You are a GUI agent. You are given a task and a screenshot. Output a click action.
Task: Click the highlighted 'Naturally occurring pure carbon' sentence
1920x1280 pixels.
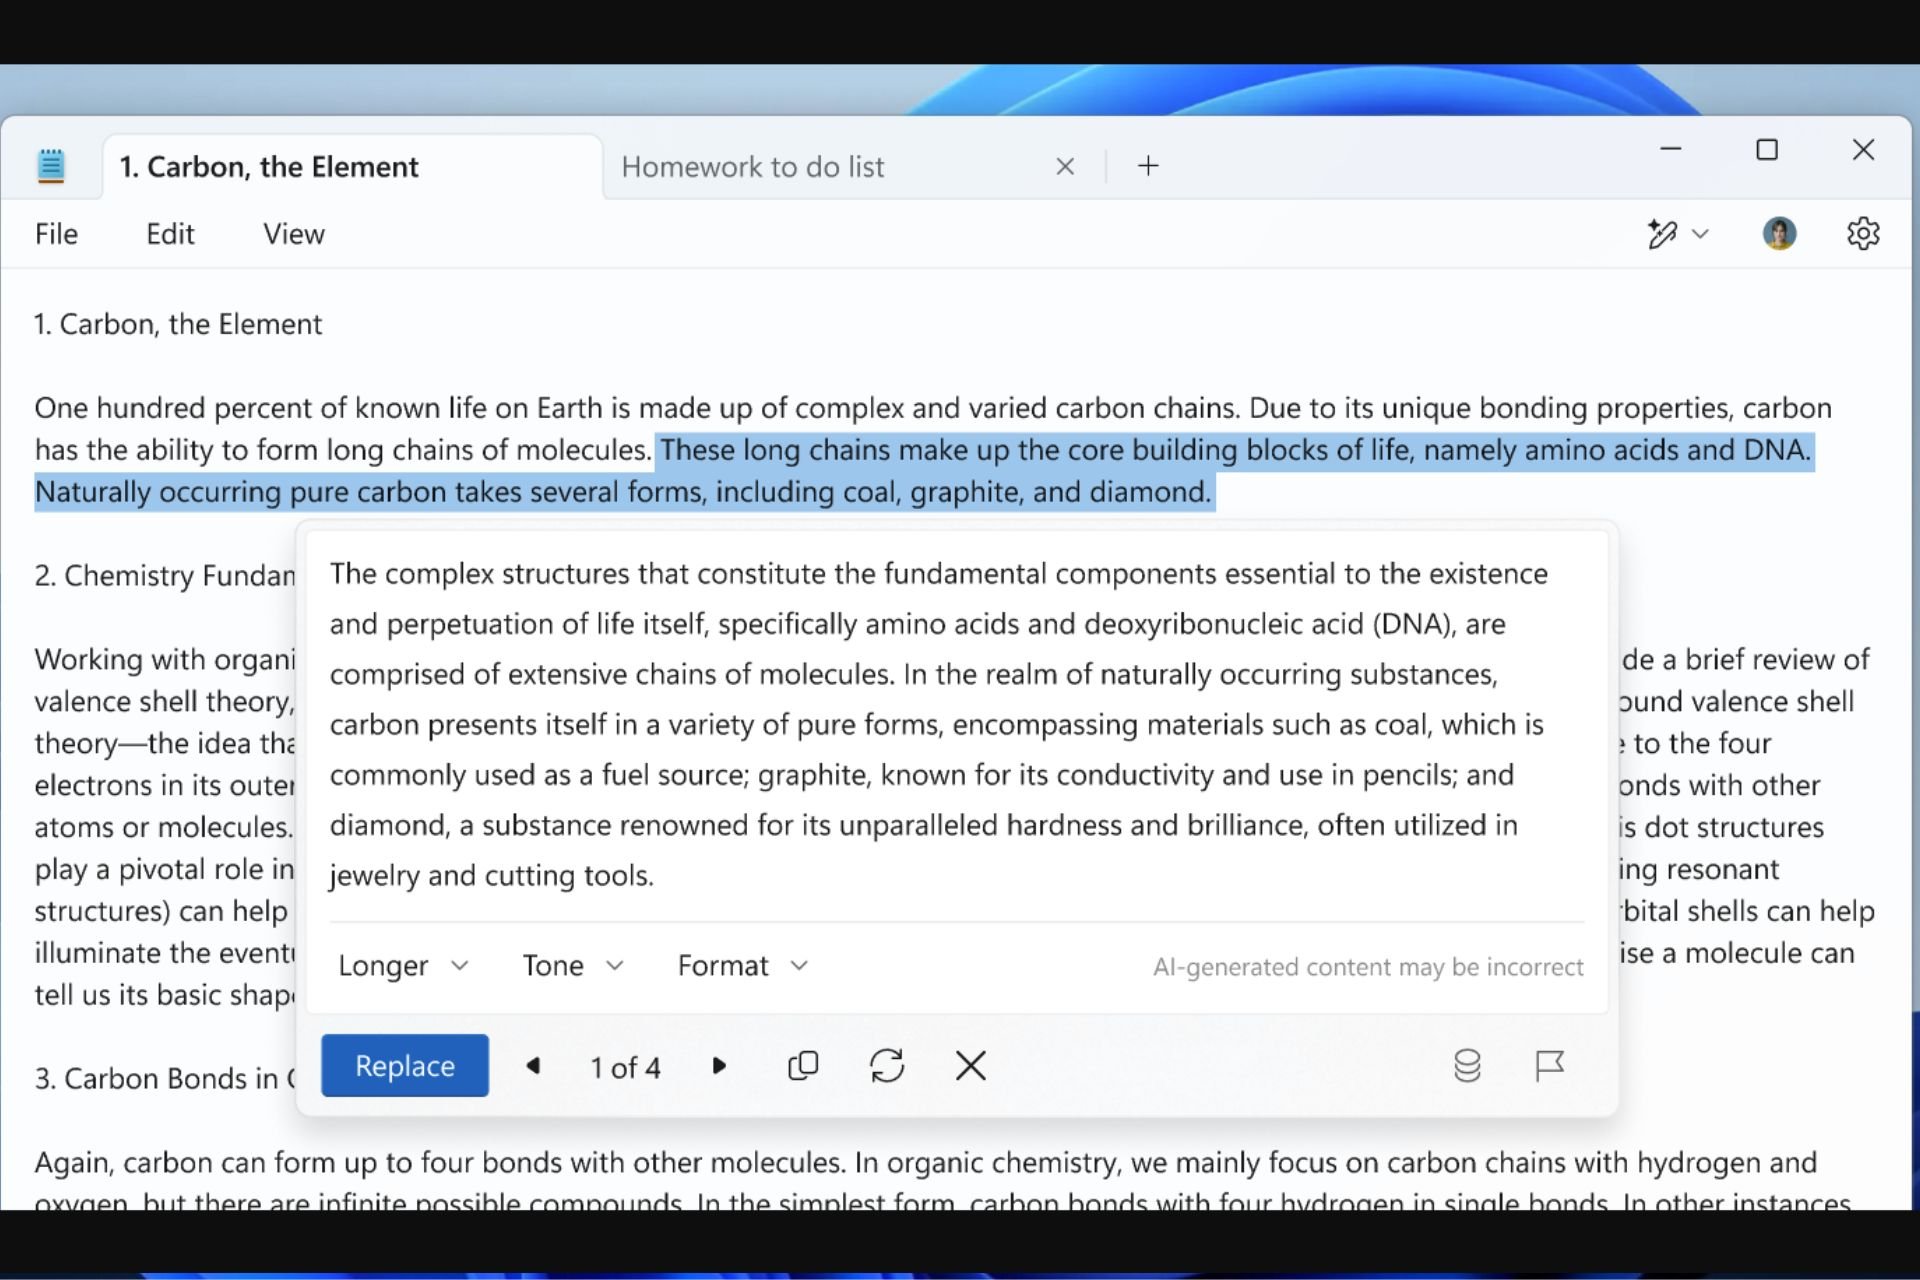pyautogui.click(x=623, y=492)
